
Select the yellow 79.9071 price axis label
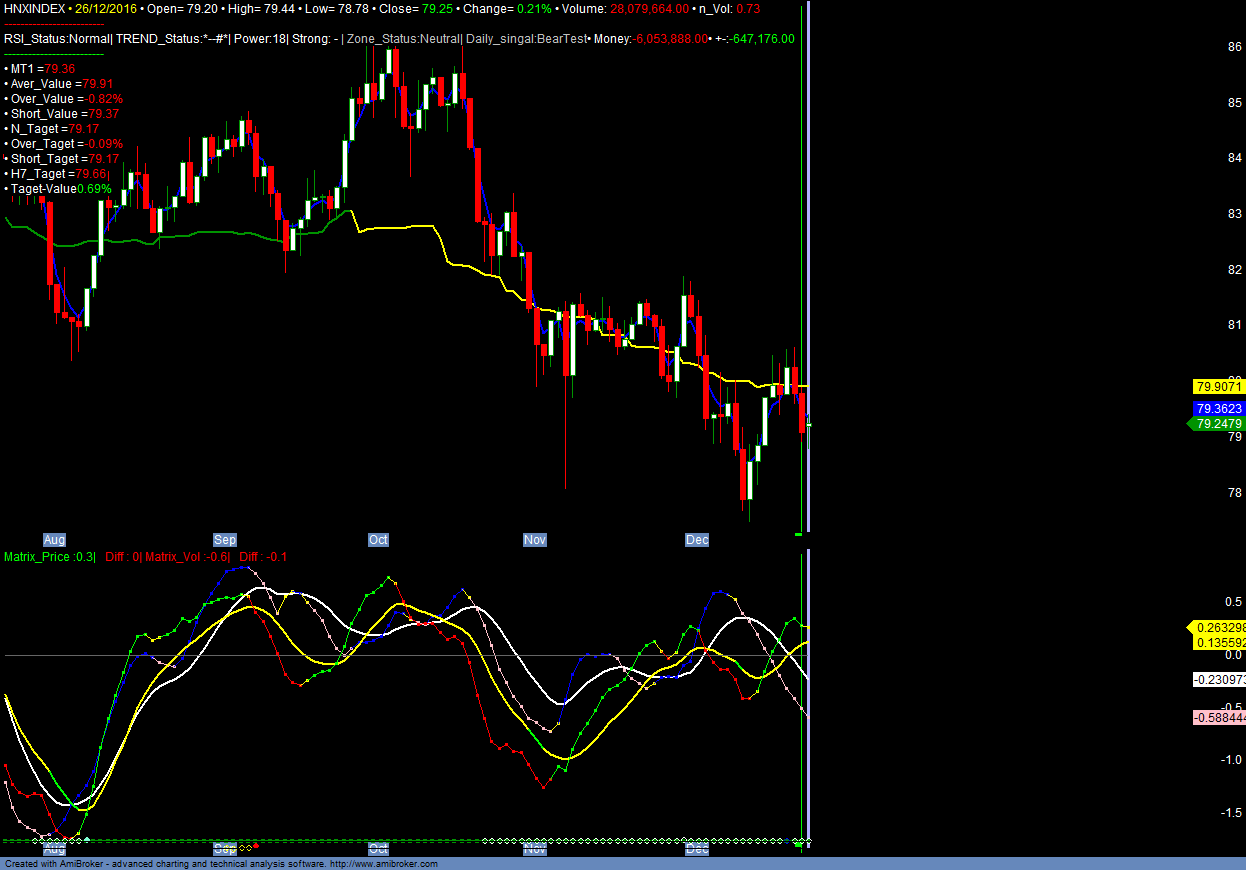pos(1218,386)
